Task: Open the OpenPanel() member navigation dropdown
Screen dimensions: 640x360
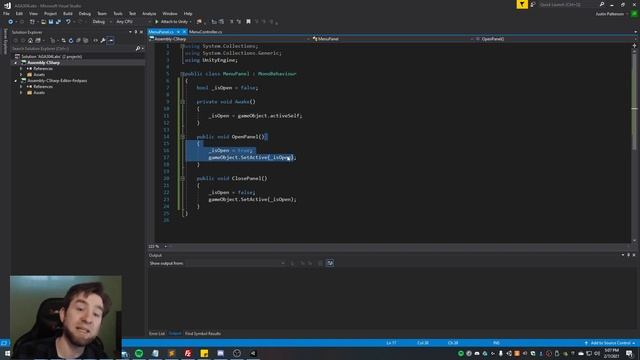Action: point(554,39)
